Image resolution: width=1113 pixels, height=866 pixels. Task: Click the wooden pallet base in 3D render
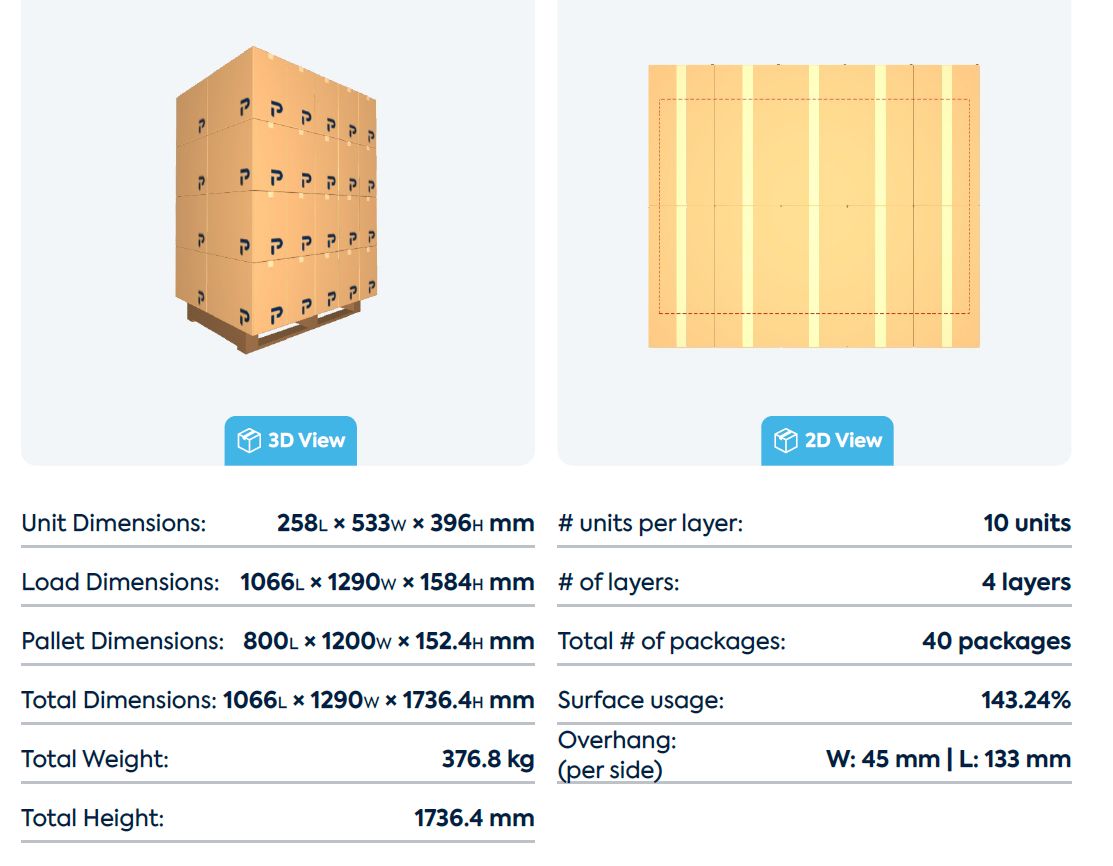coord(273,328)
